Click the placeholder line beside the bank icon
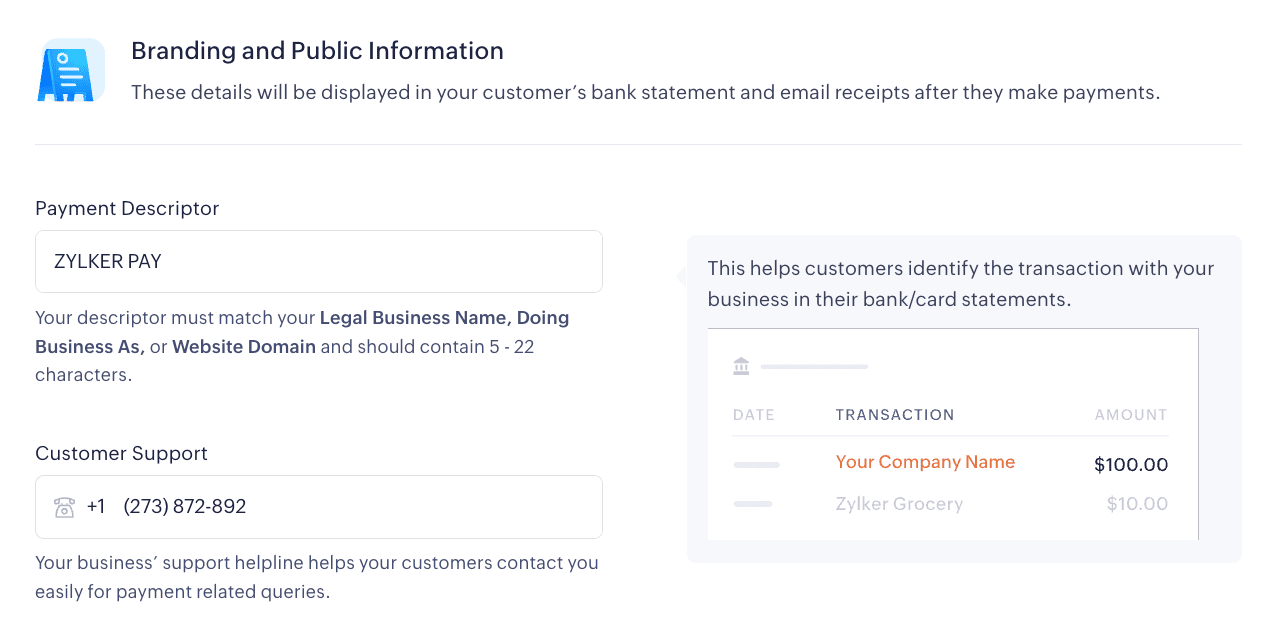Image resolution: width=1274 pixels, height=644 pixels. coord(814,367)
